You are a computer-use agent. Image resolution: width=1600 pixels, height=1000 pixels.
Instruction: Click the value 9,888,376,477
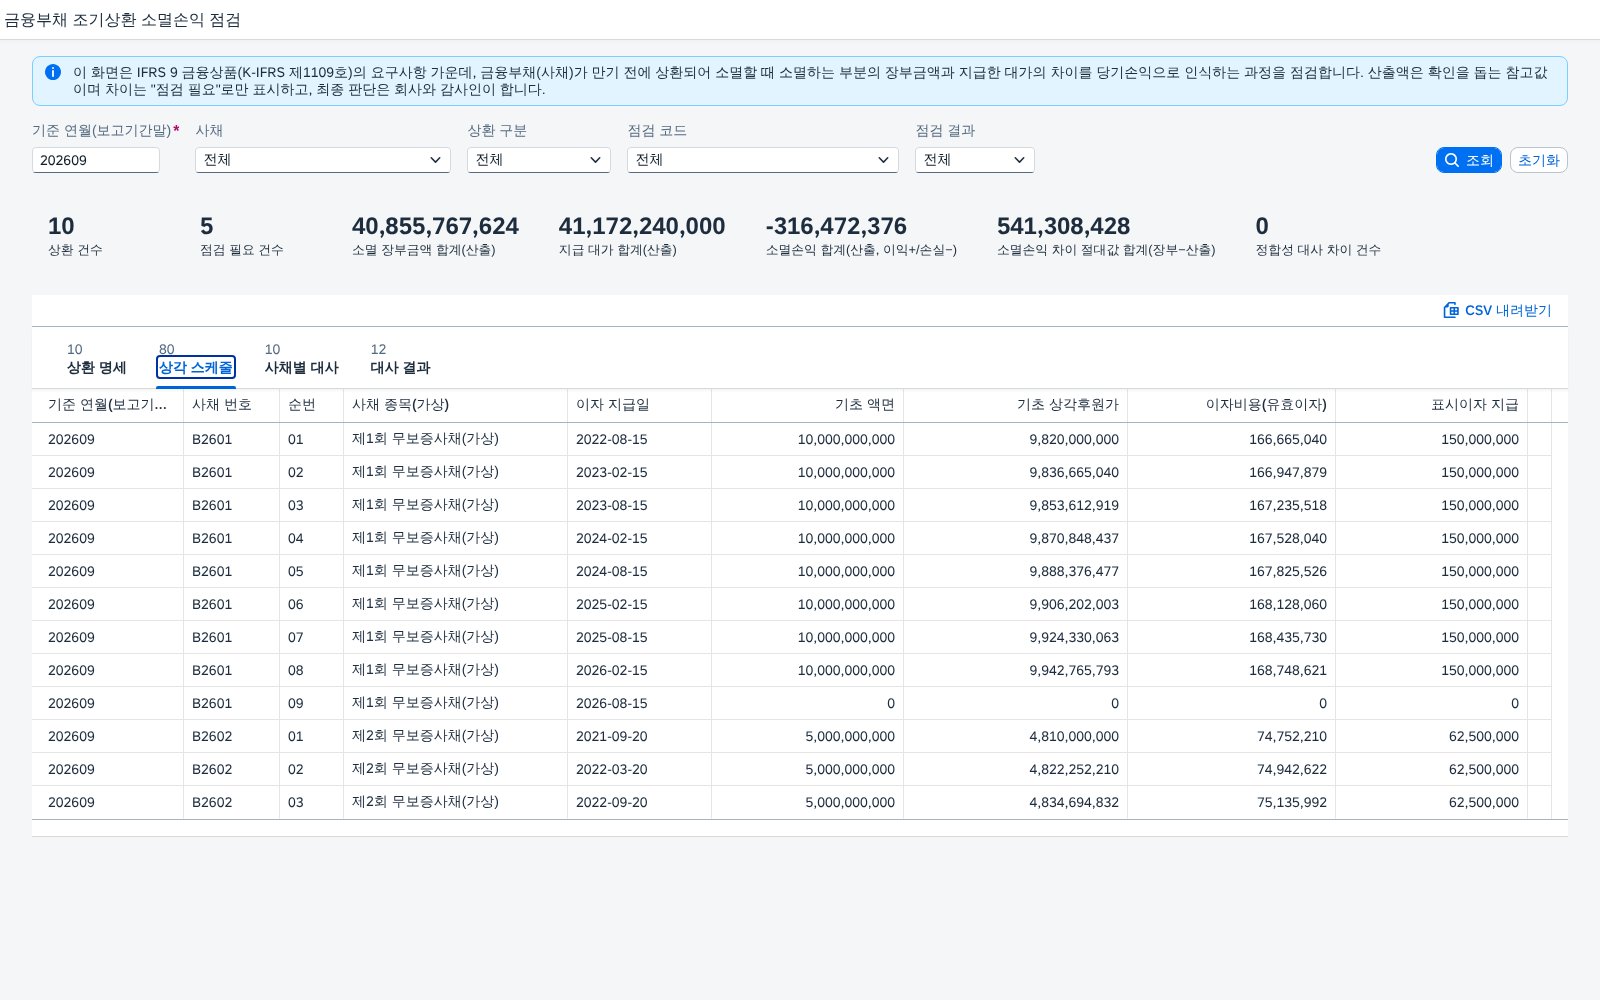pyautogui.click(x=1074, y=571)
